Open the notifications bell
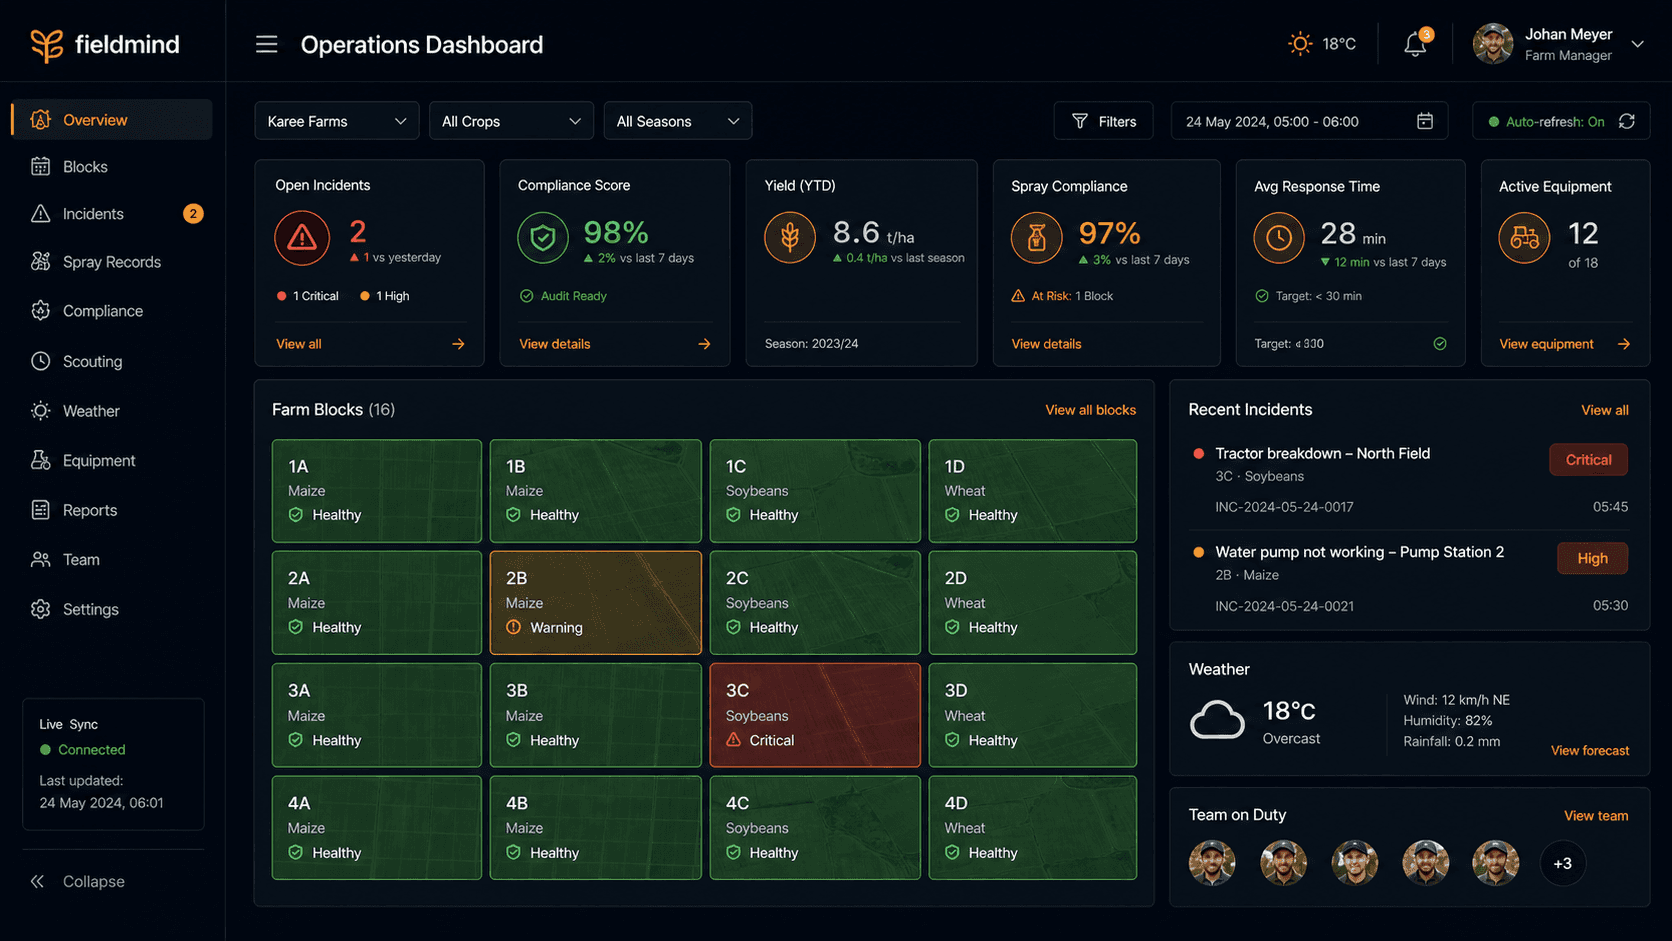This screenshot has height=941, width=1672. pyautogui.click(x=1415, y=44)
